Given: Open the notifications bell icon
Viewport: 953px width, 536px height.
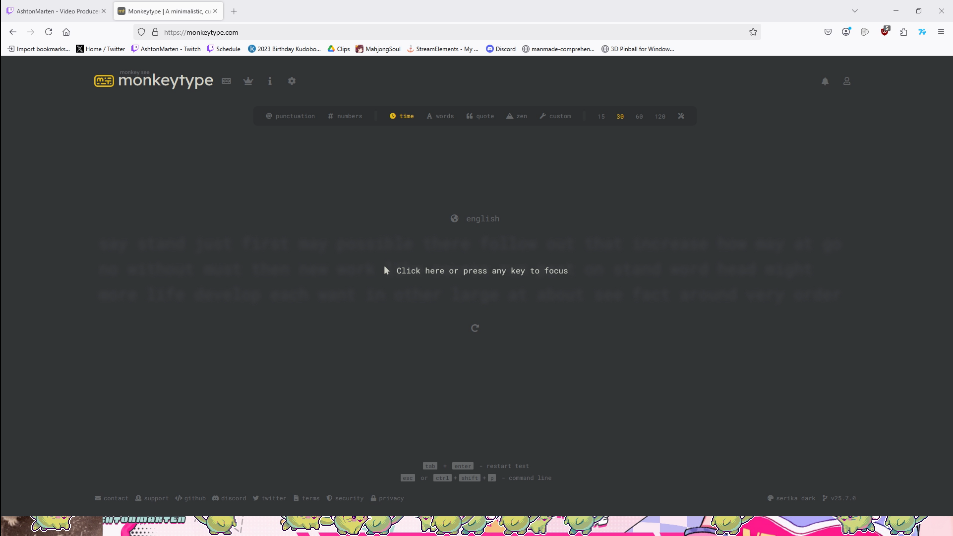Looking at the screenshot, I should click(x=825, y=81).
